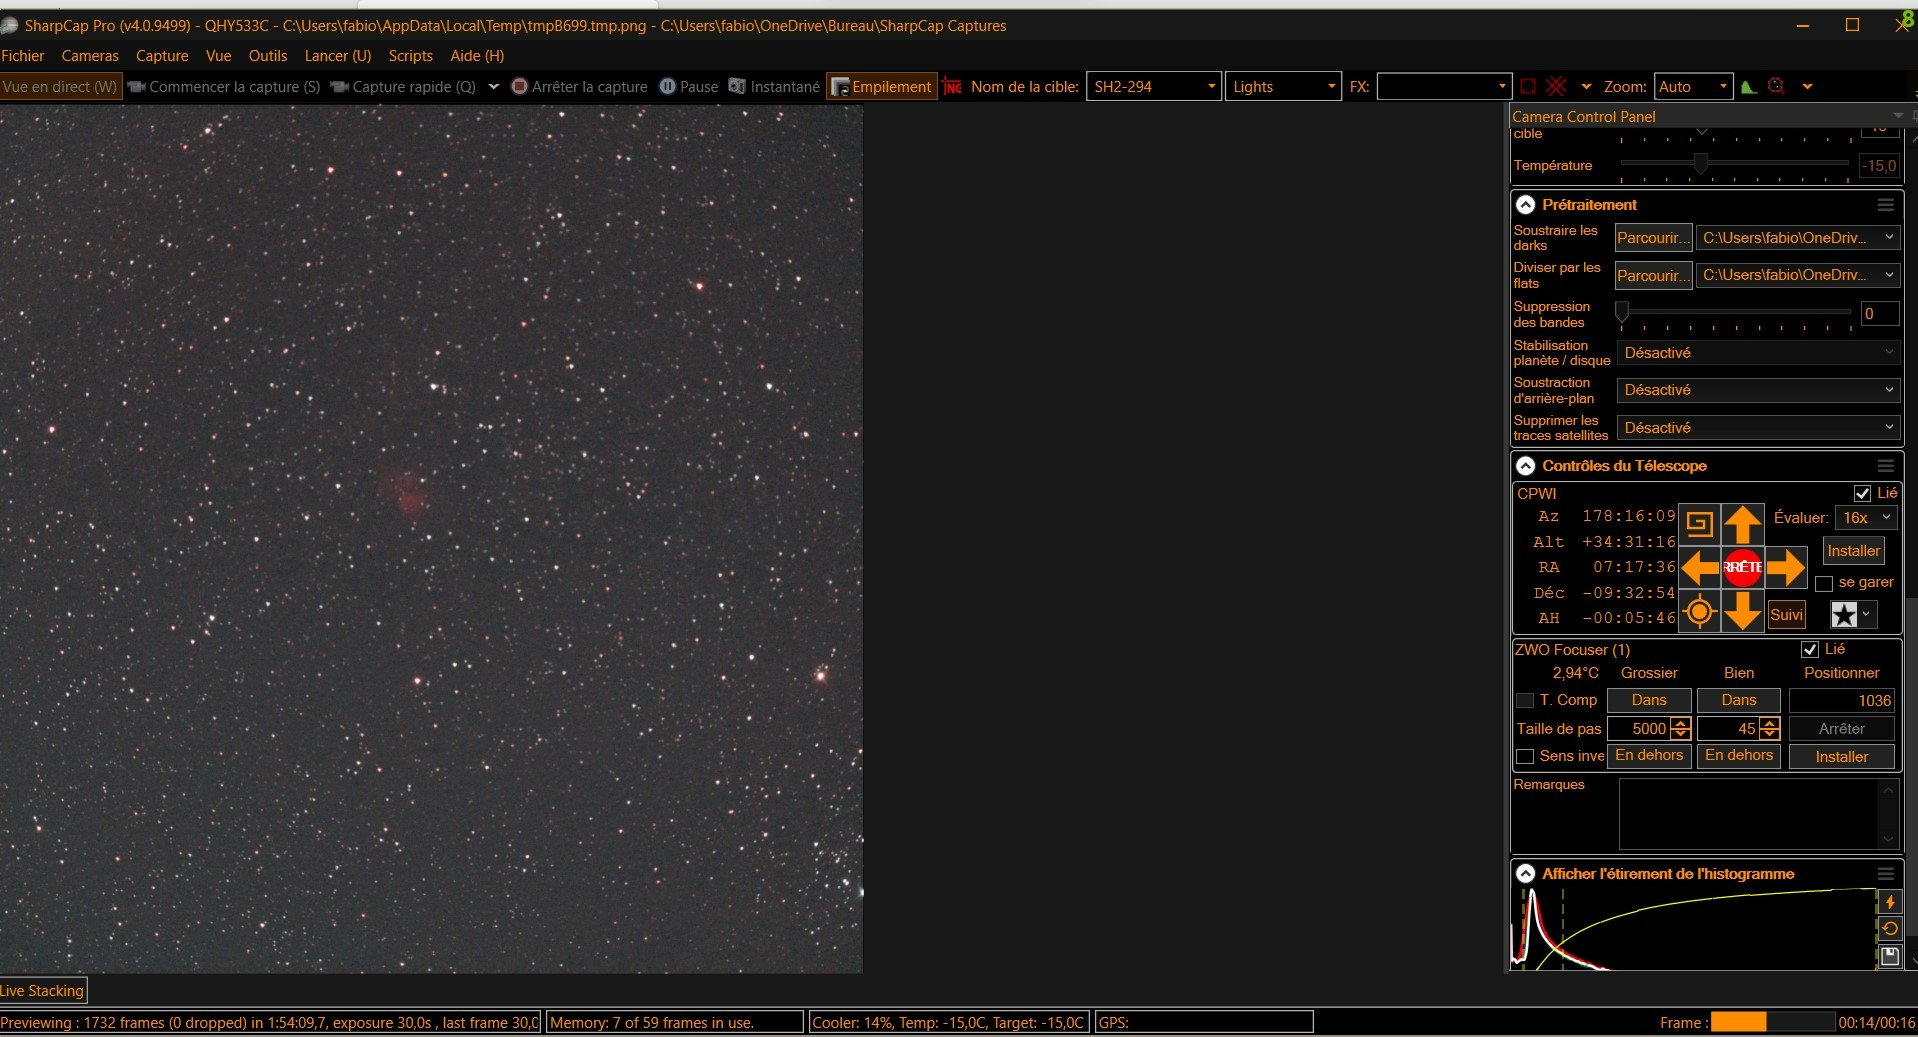1918x1037 pixels.
Task: Start spiral search in telescope controls
Action: [x=1699, y=524]
